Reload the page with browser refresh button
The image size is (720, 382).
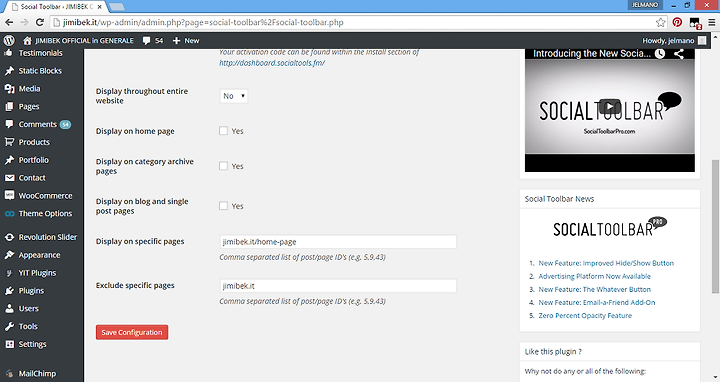coord(40,22)
